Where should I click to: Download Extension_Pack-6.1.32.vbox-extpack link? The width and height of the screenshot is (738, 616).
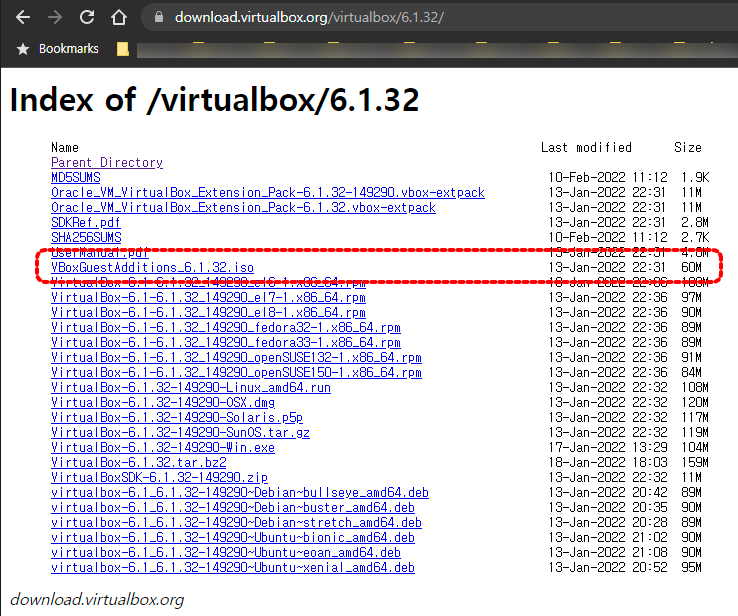point(243,208)
